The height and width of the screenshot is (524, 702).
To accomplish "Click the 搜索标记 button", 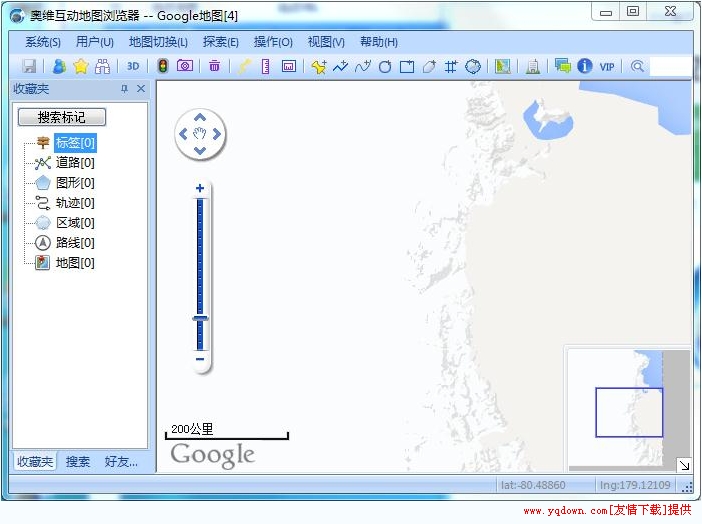I will pyautogui.click(x=62, y=117).
